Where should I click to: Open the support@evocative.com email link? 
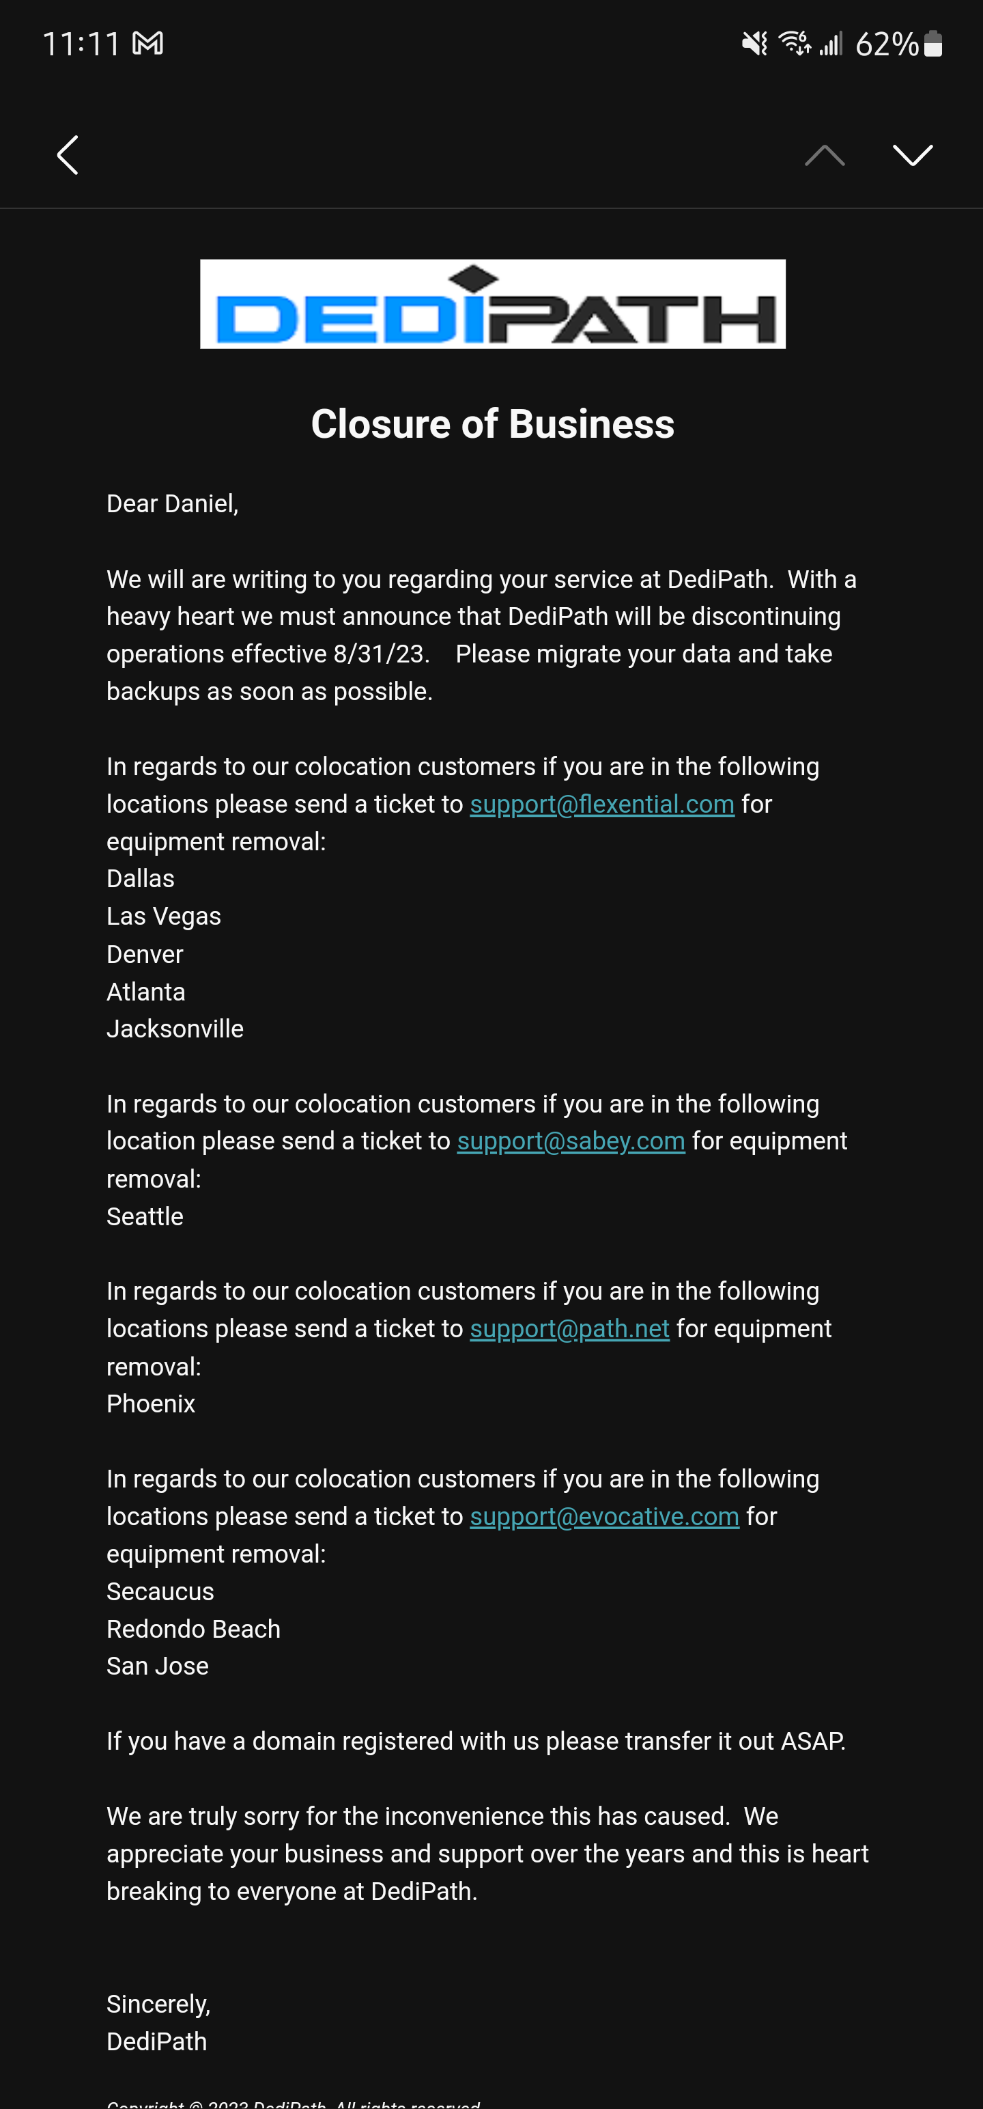(x=604, y=1516)
